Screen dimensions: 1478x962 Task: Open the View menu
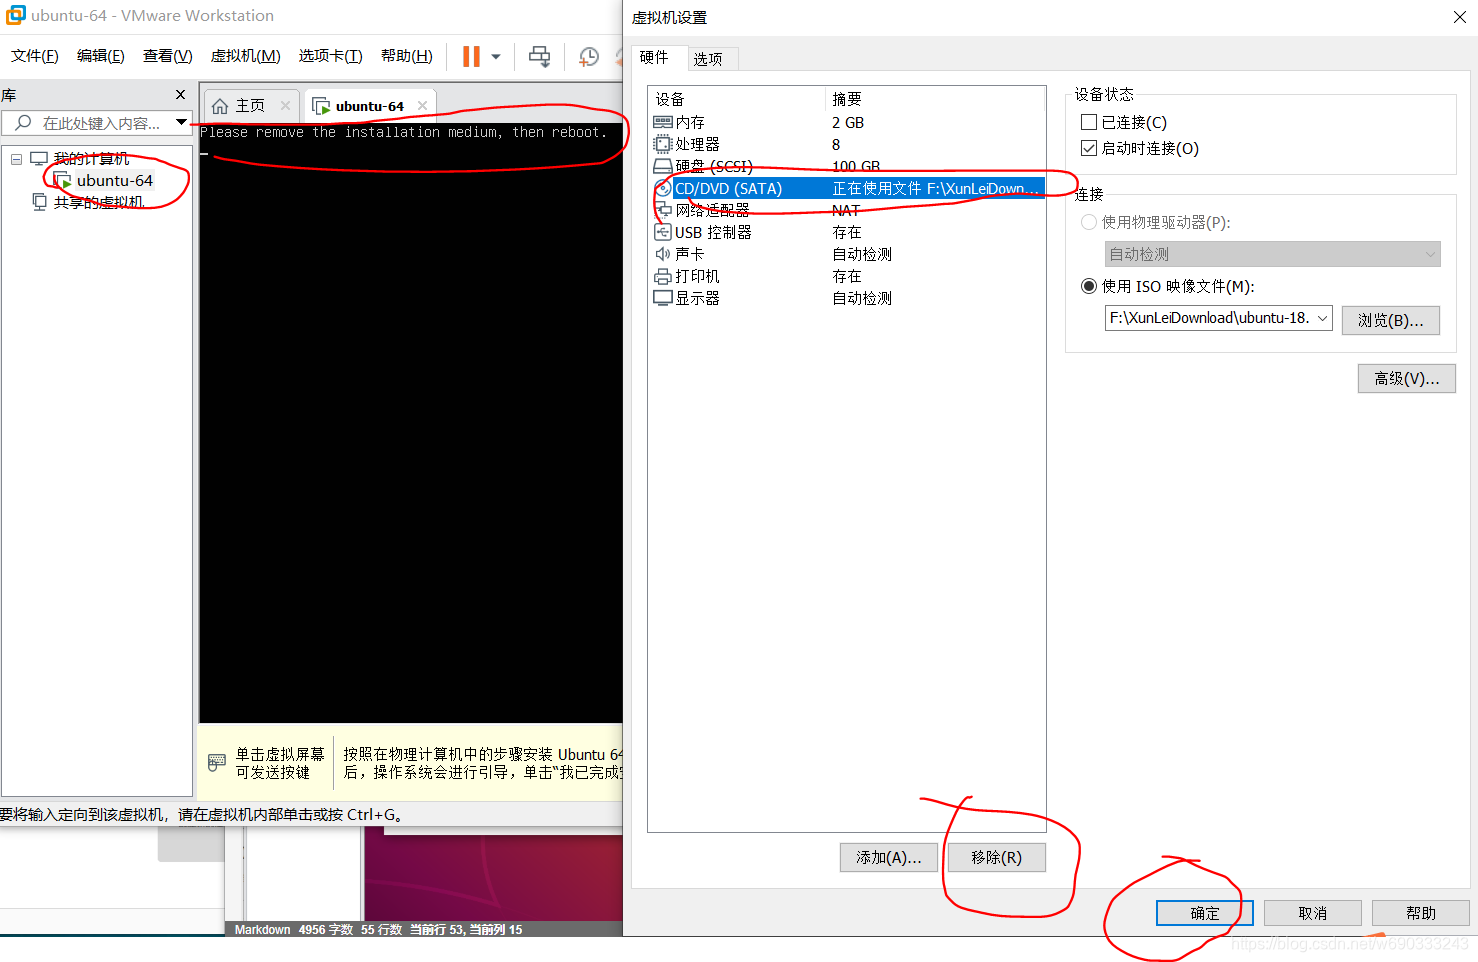167,56
